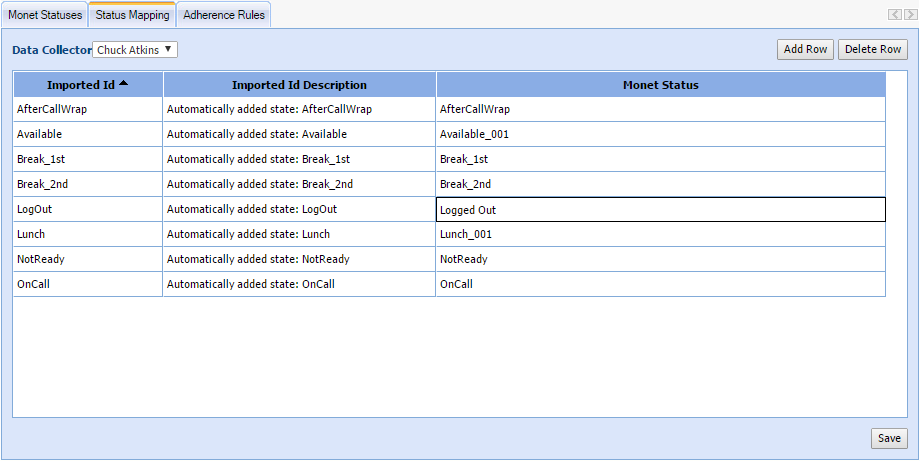Select the Available_001 Monet Status cell

coord(660,134)
